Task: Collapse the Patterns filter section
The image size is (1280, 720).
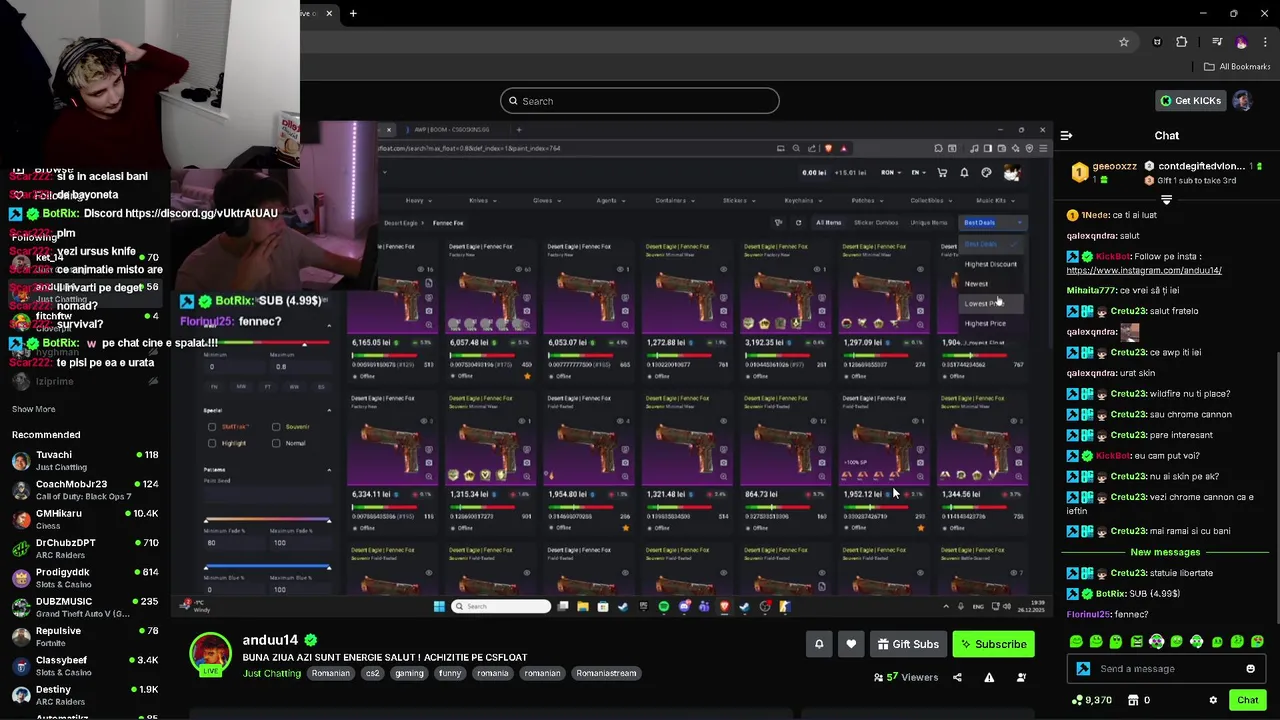Action: click(329, 470)
